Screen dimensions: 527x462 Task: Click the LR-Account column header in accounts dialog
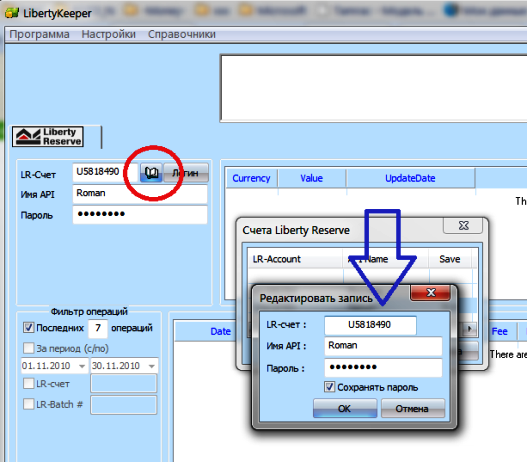[295, 259]
